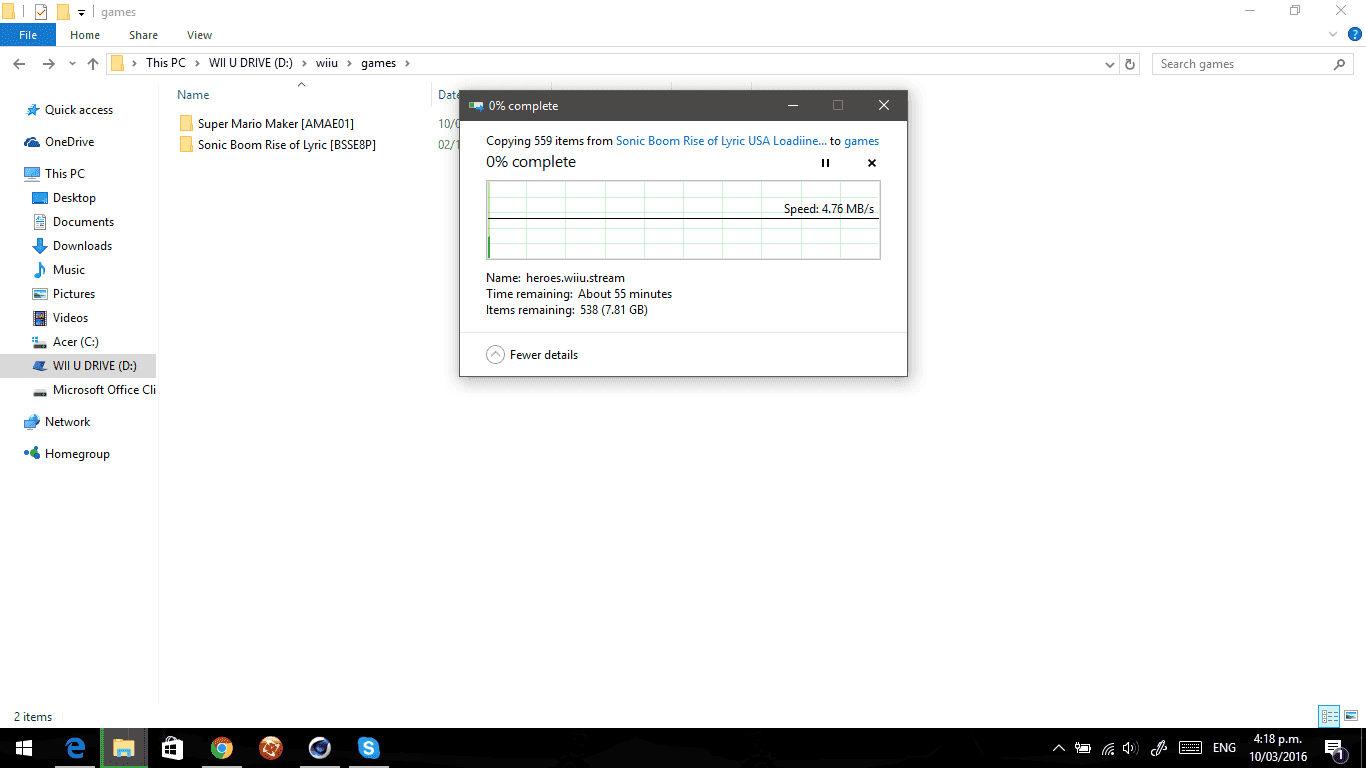Click WII U DRIVE (D:) breadcrumb

[250, 63]
